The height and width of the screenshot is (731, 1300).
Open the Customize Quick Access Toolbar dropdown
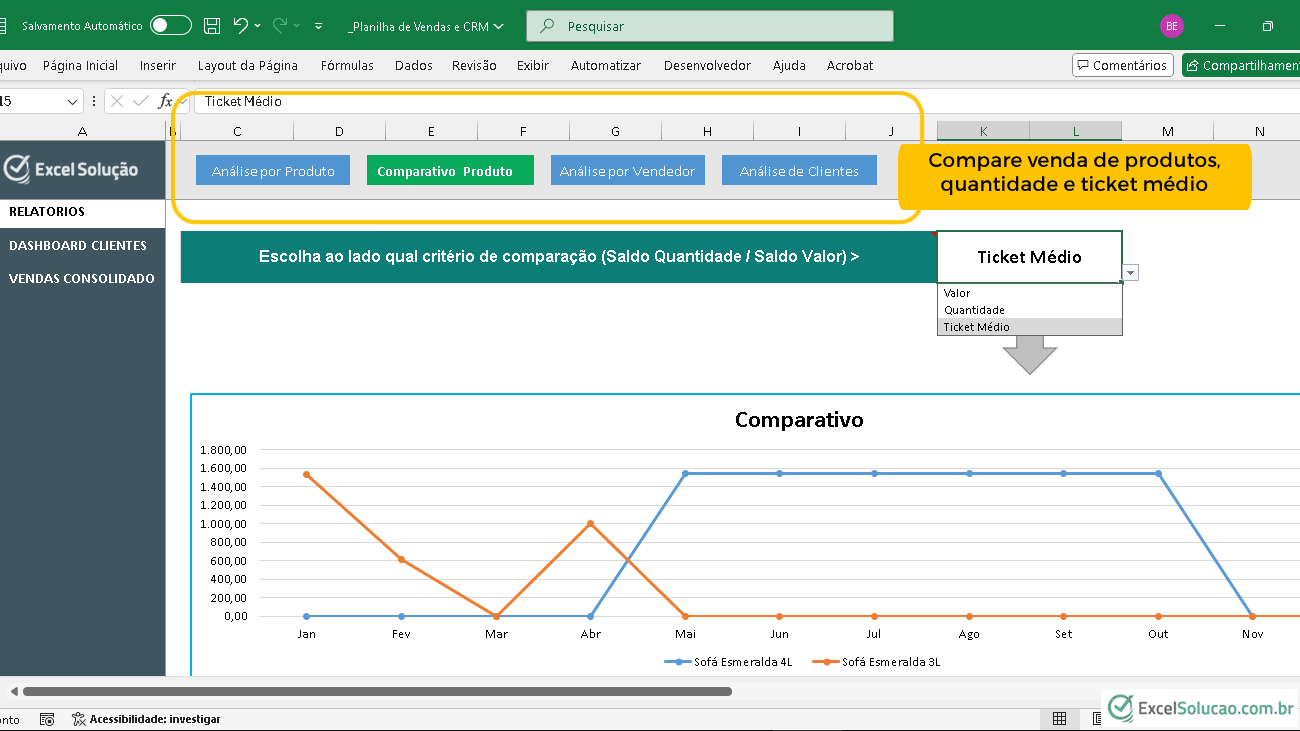318,26
